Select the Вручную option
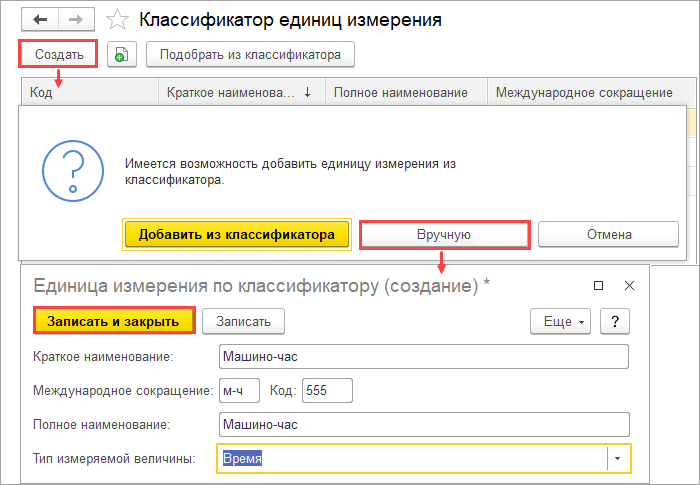 click(443, 234)
